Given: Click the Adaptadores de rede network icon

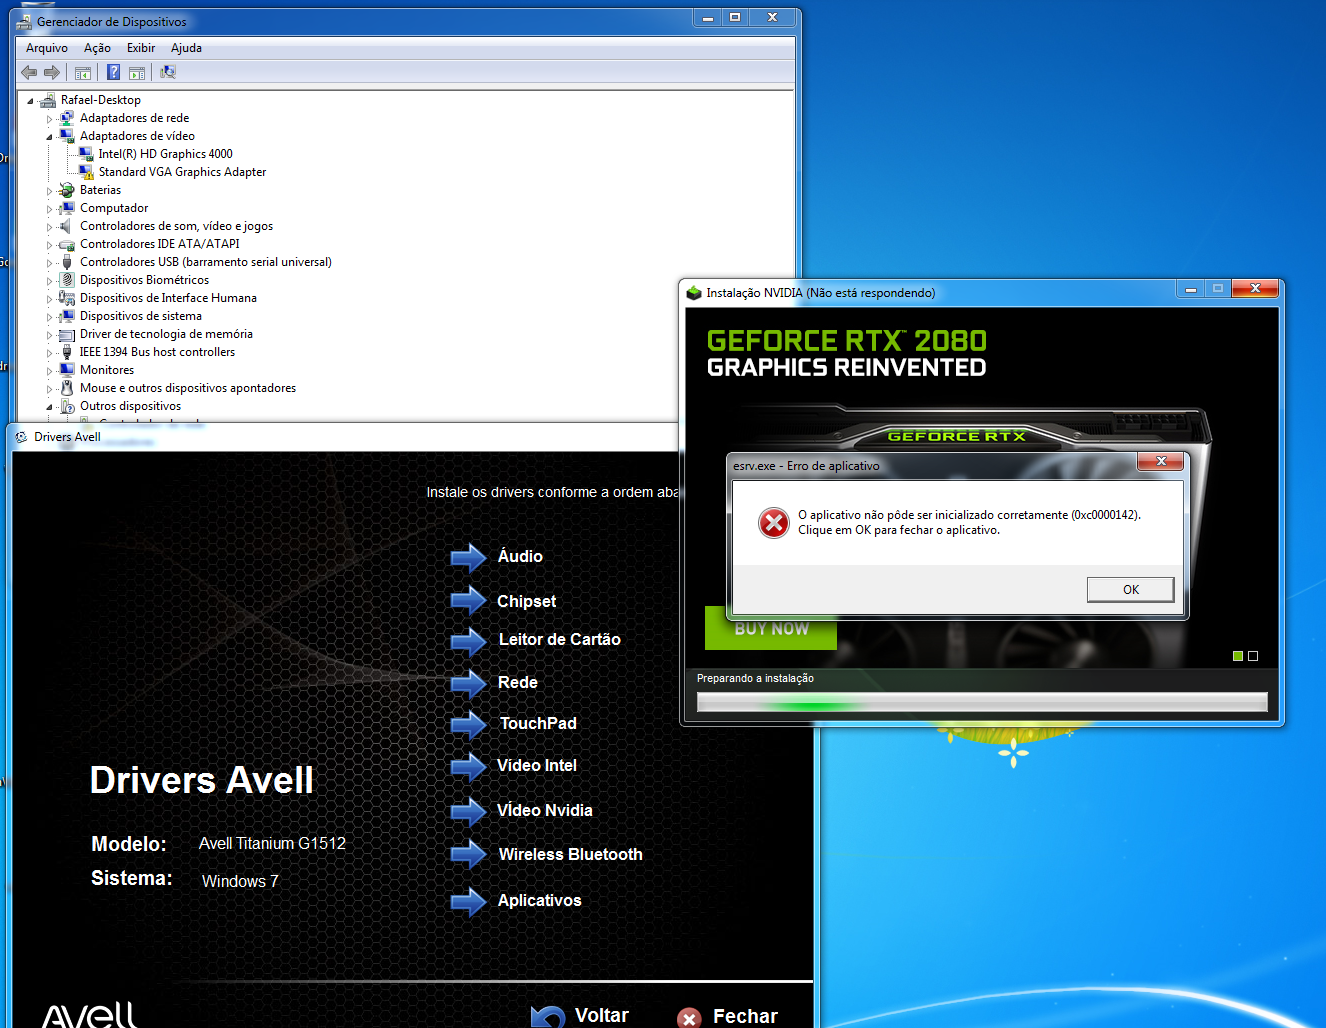Looking at the screenshot, I should pyautogui.click(x=67, y=118).
